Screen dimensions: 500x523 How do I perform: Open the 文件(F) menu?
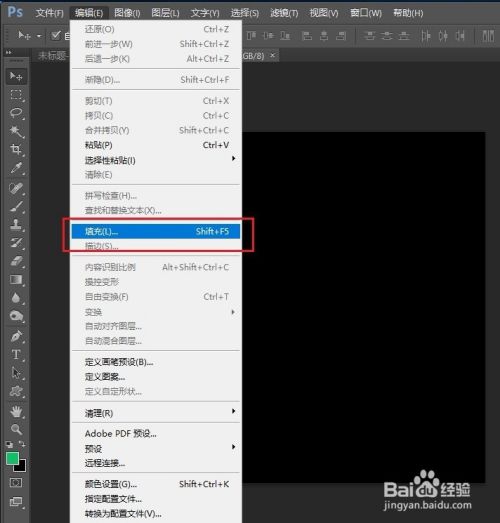[49, 13]
